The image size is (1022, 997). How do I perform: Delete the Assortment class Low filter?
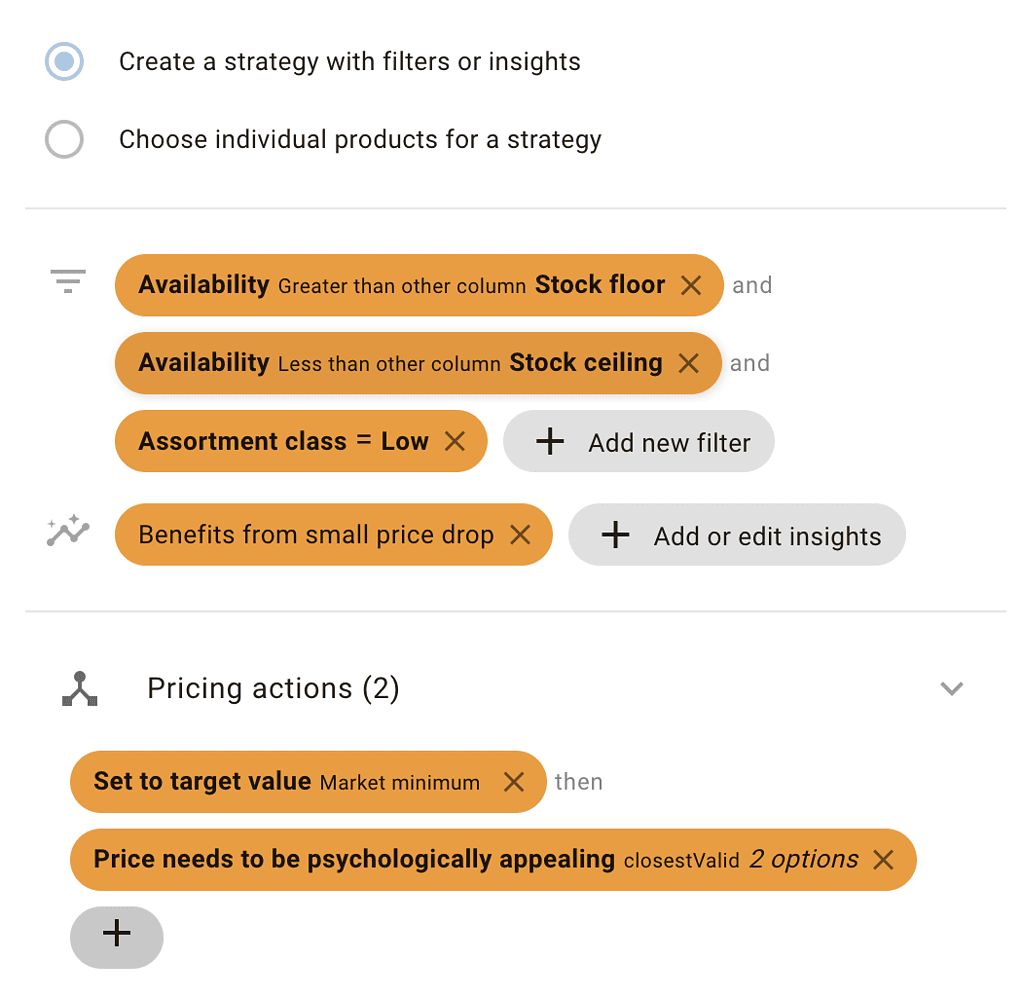tap(455, 441)
